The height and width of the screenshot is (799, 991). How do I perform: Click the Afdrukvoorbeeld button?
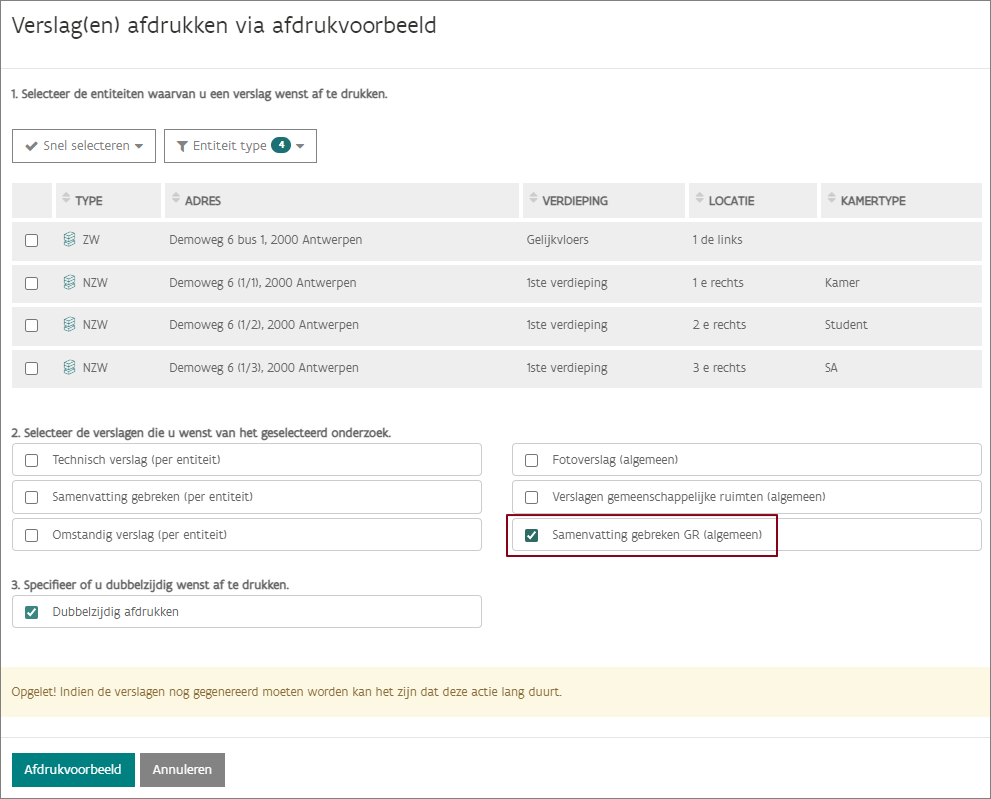pos(73,770)
